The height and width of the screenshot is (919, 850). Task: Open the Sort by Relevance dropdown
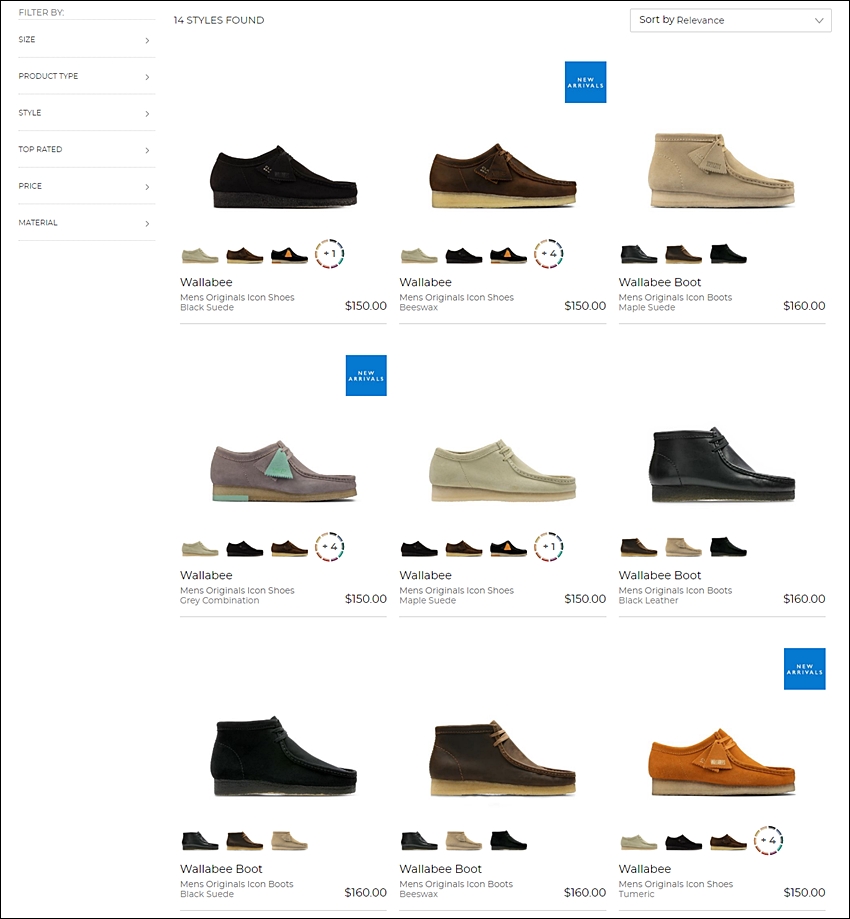[730, 20]
